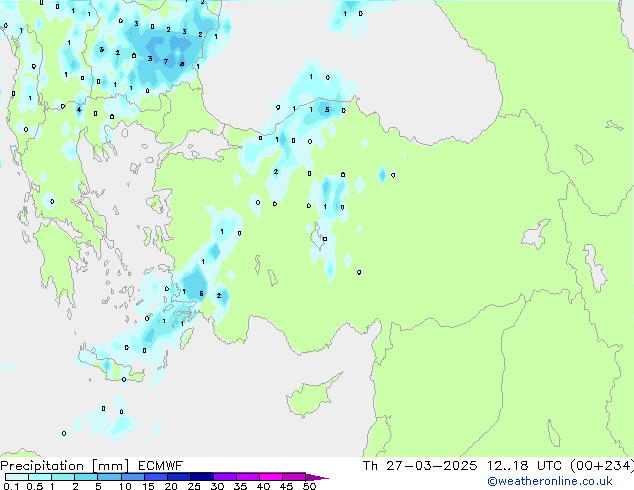Click the legend label '0.5'
The height and width of the screenshot is (490, 634).
(34, 486)
